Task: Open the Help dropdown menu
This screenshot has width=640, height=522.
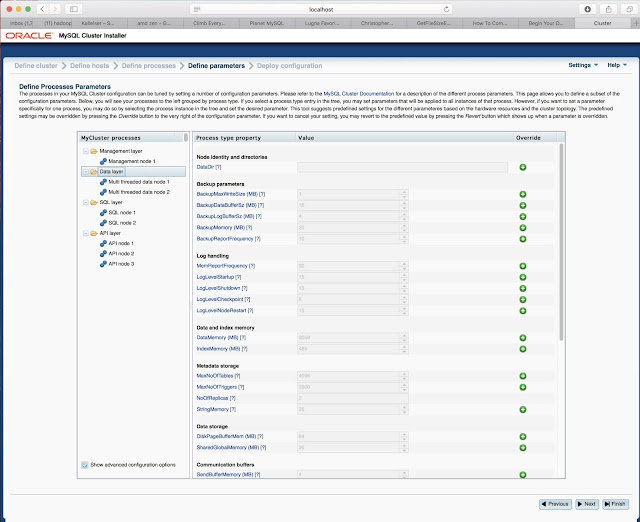Action: click(x=617, y=65)
